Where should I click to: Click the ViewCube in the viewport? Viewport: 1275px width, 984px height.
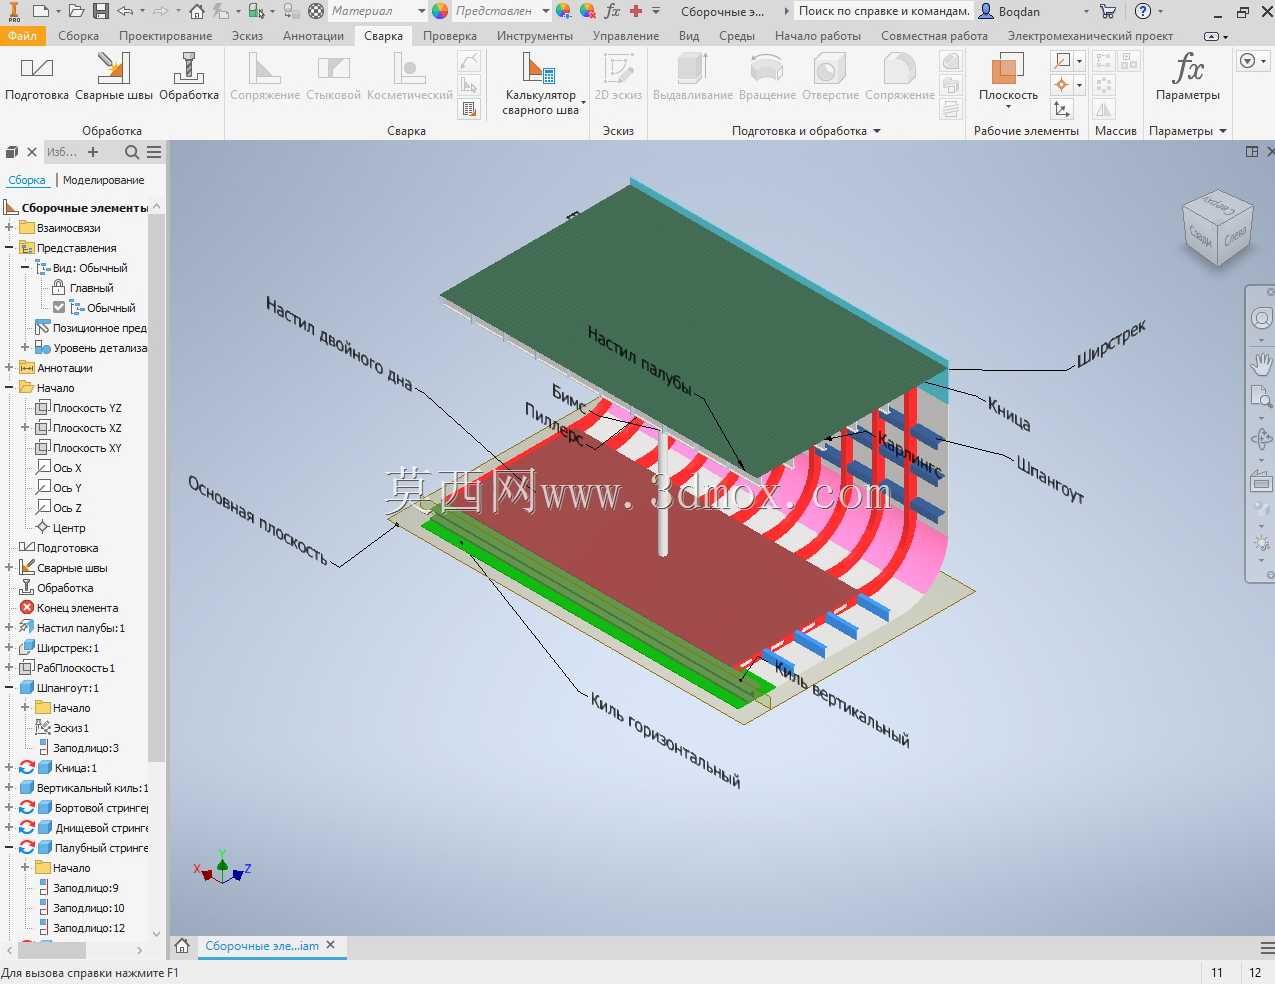pyautogui.click(x=1217, y=228)
